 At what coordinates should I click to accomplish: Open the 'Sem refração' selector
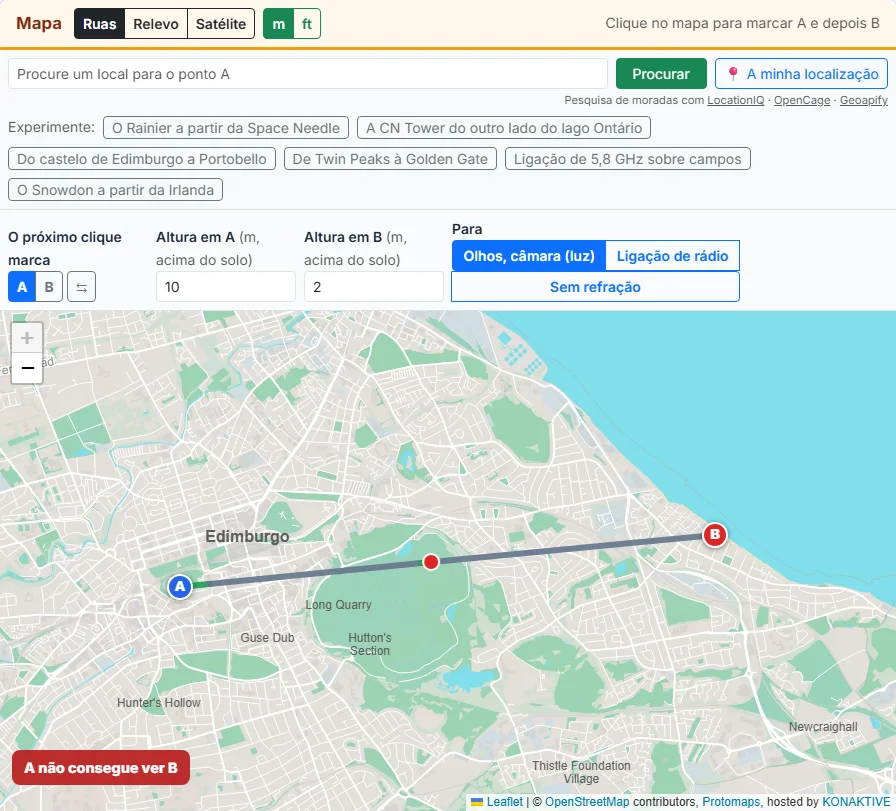click(x=595, y=287)
